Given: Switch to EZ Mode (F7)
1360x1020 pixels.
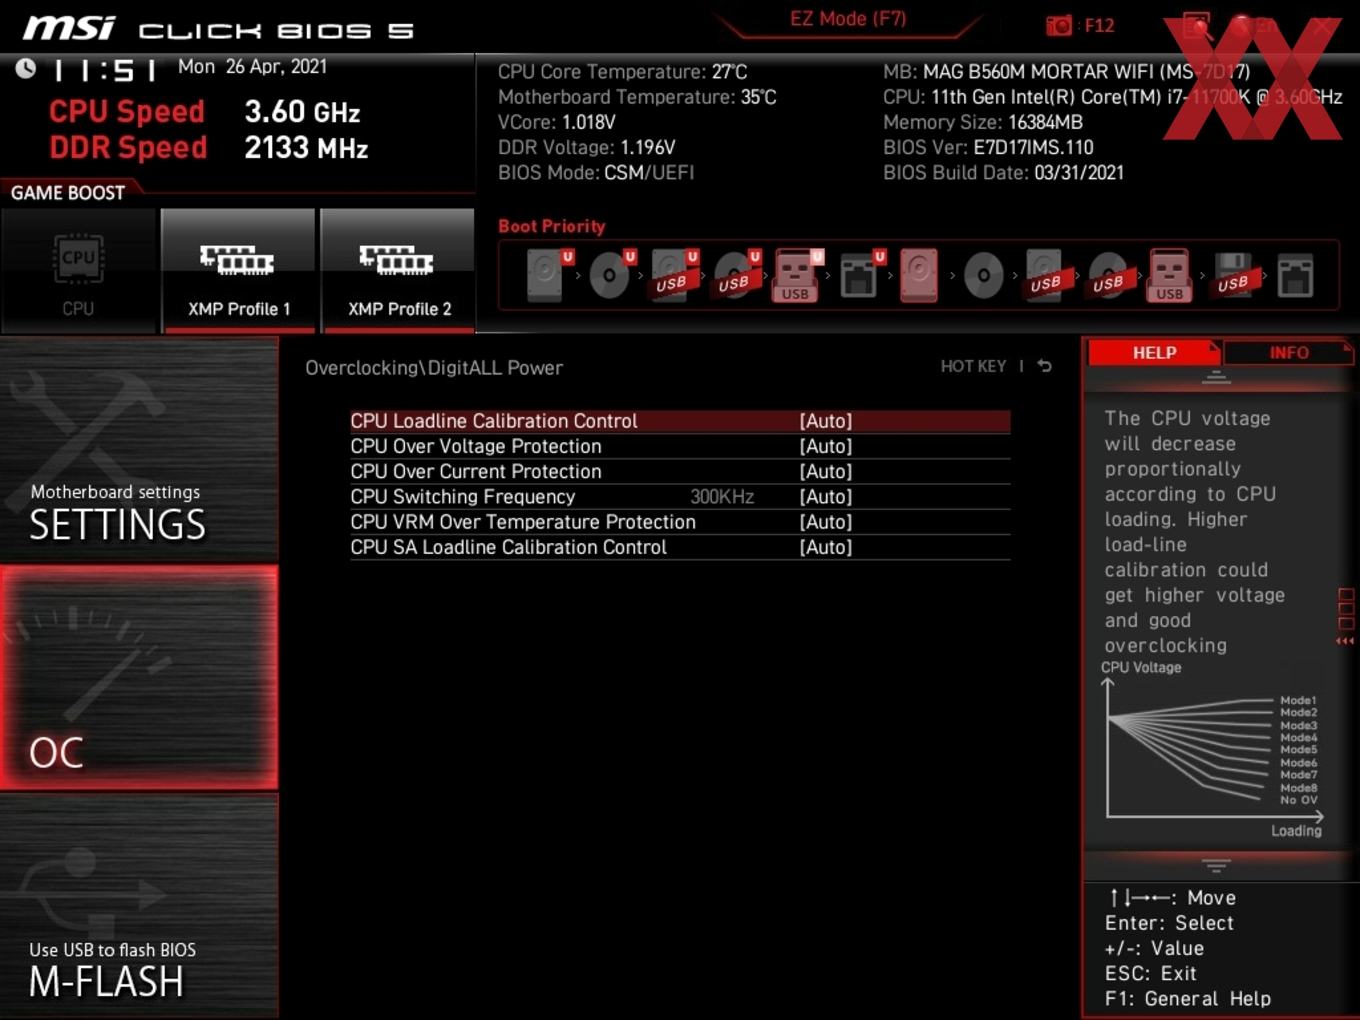Looking at the screenshot, I should pos(848,19).
